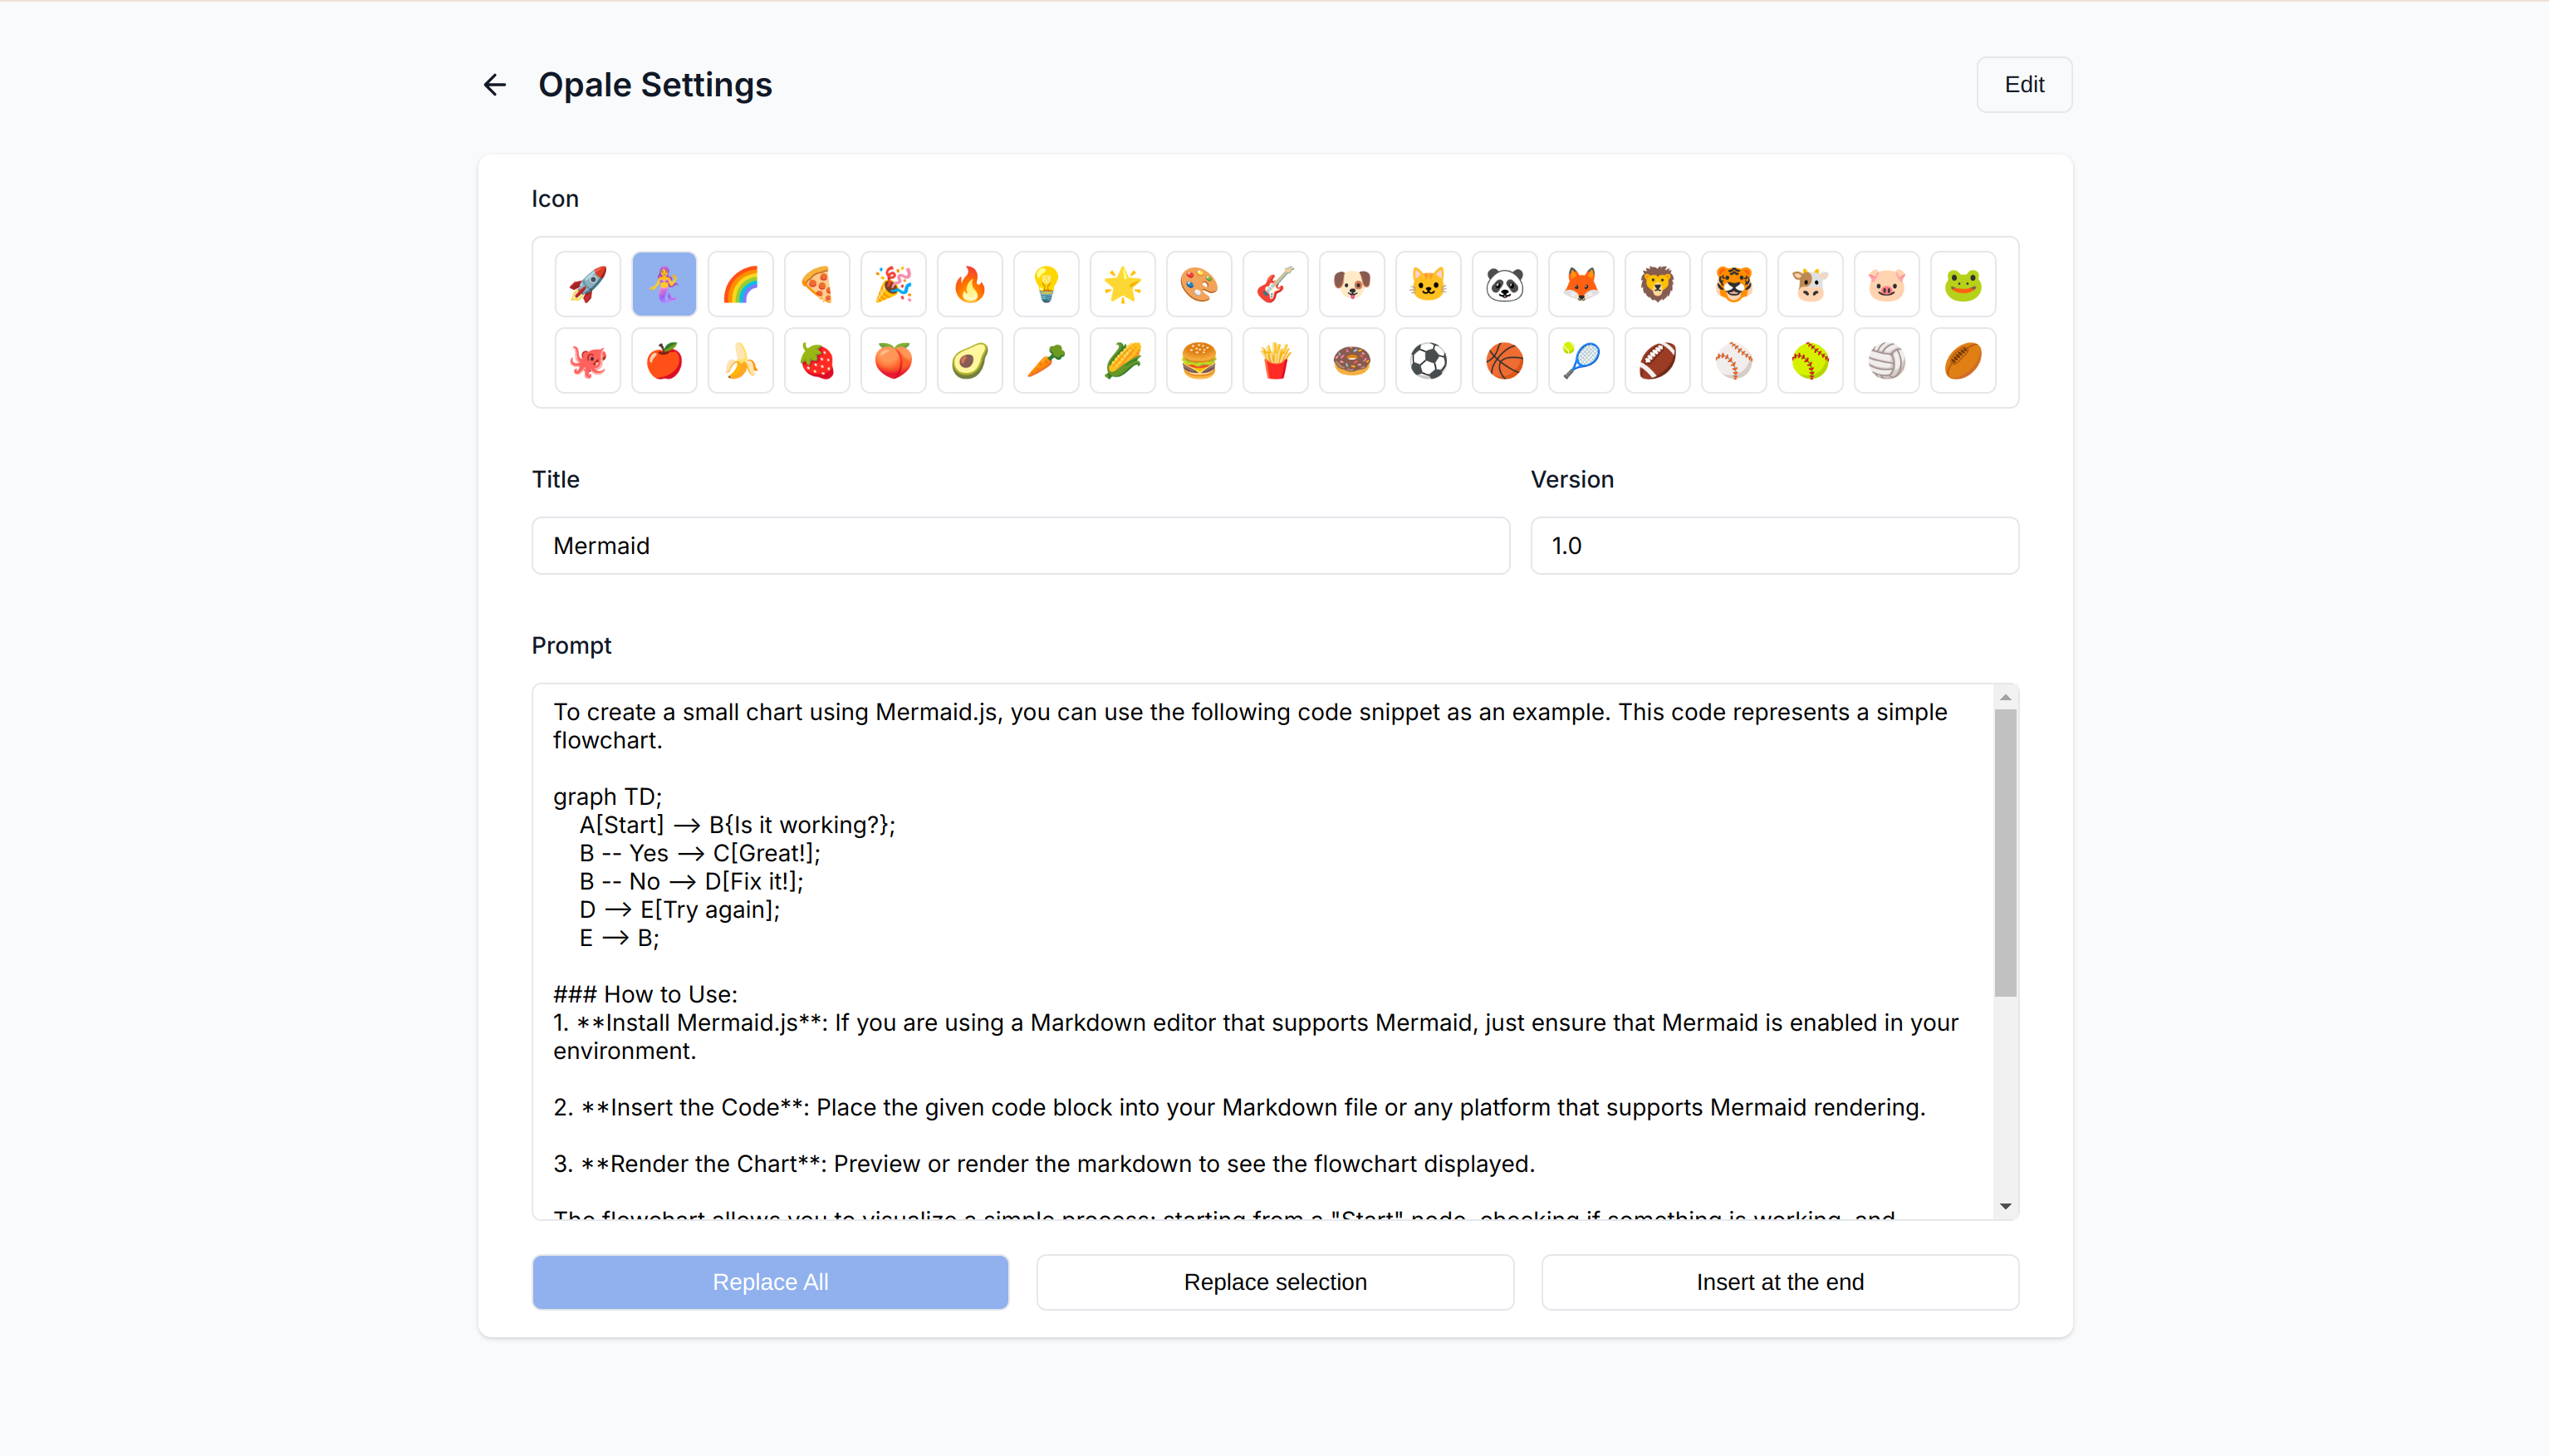Viewport: 2549px width, 1456px height.
Task: Click the Edit button
Action: tap(2023, 85)
